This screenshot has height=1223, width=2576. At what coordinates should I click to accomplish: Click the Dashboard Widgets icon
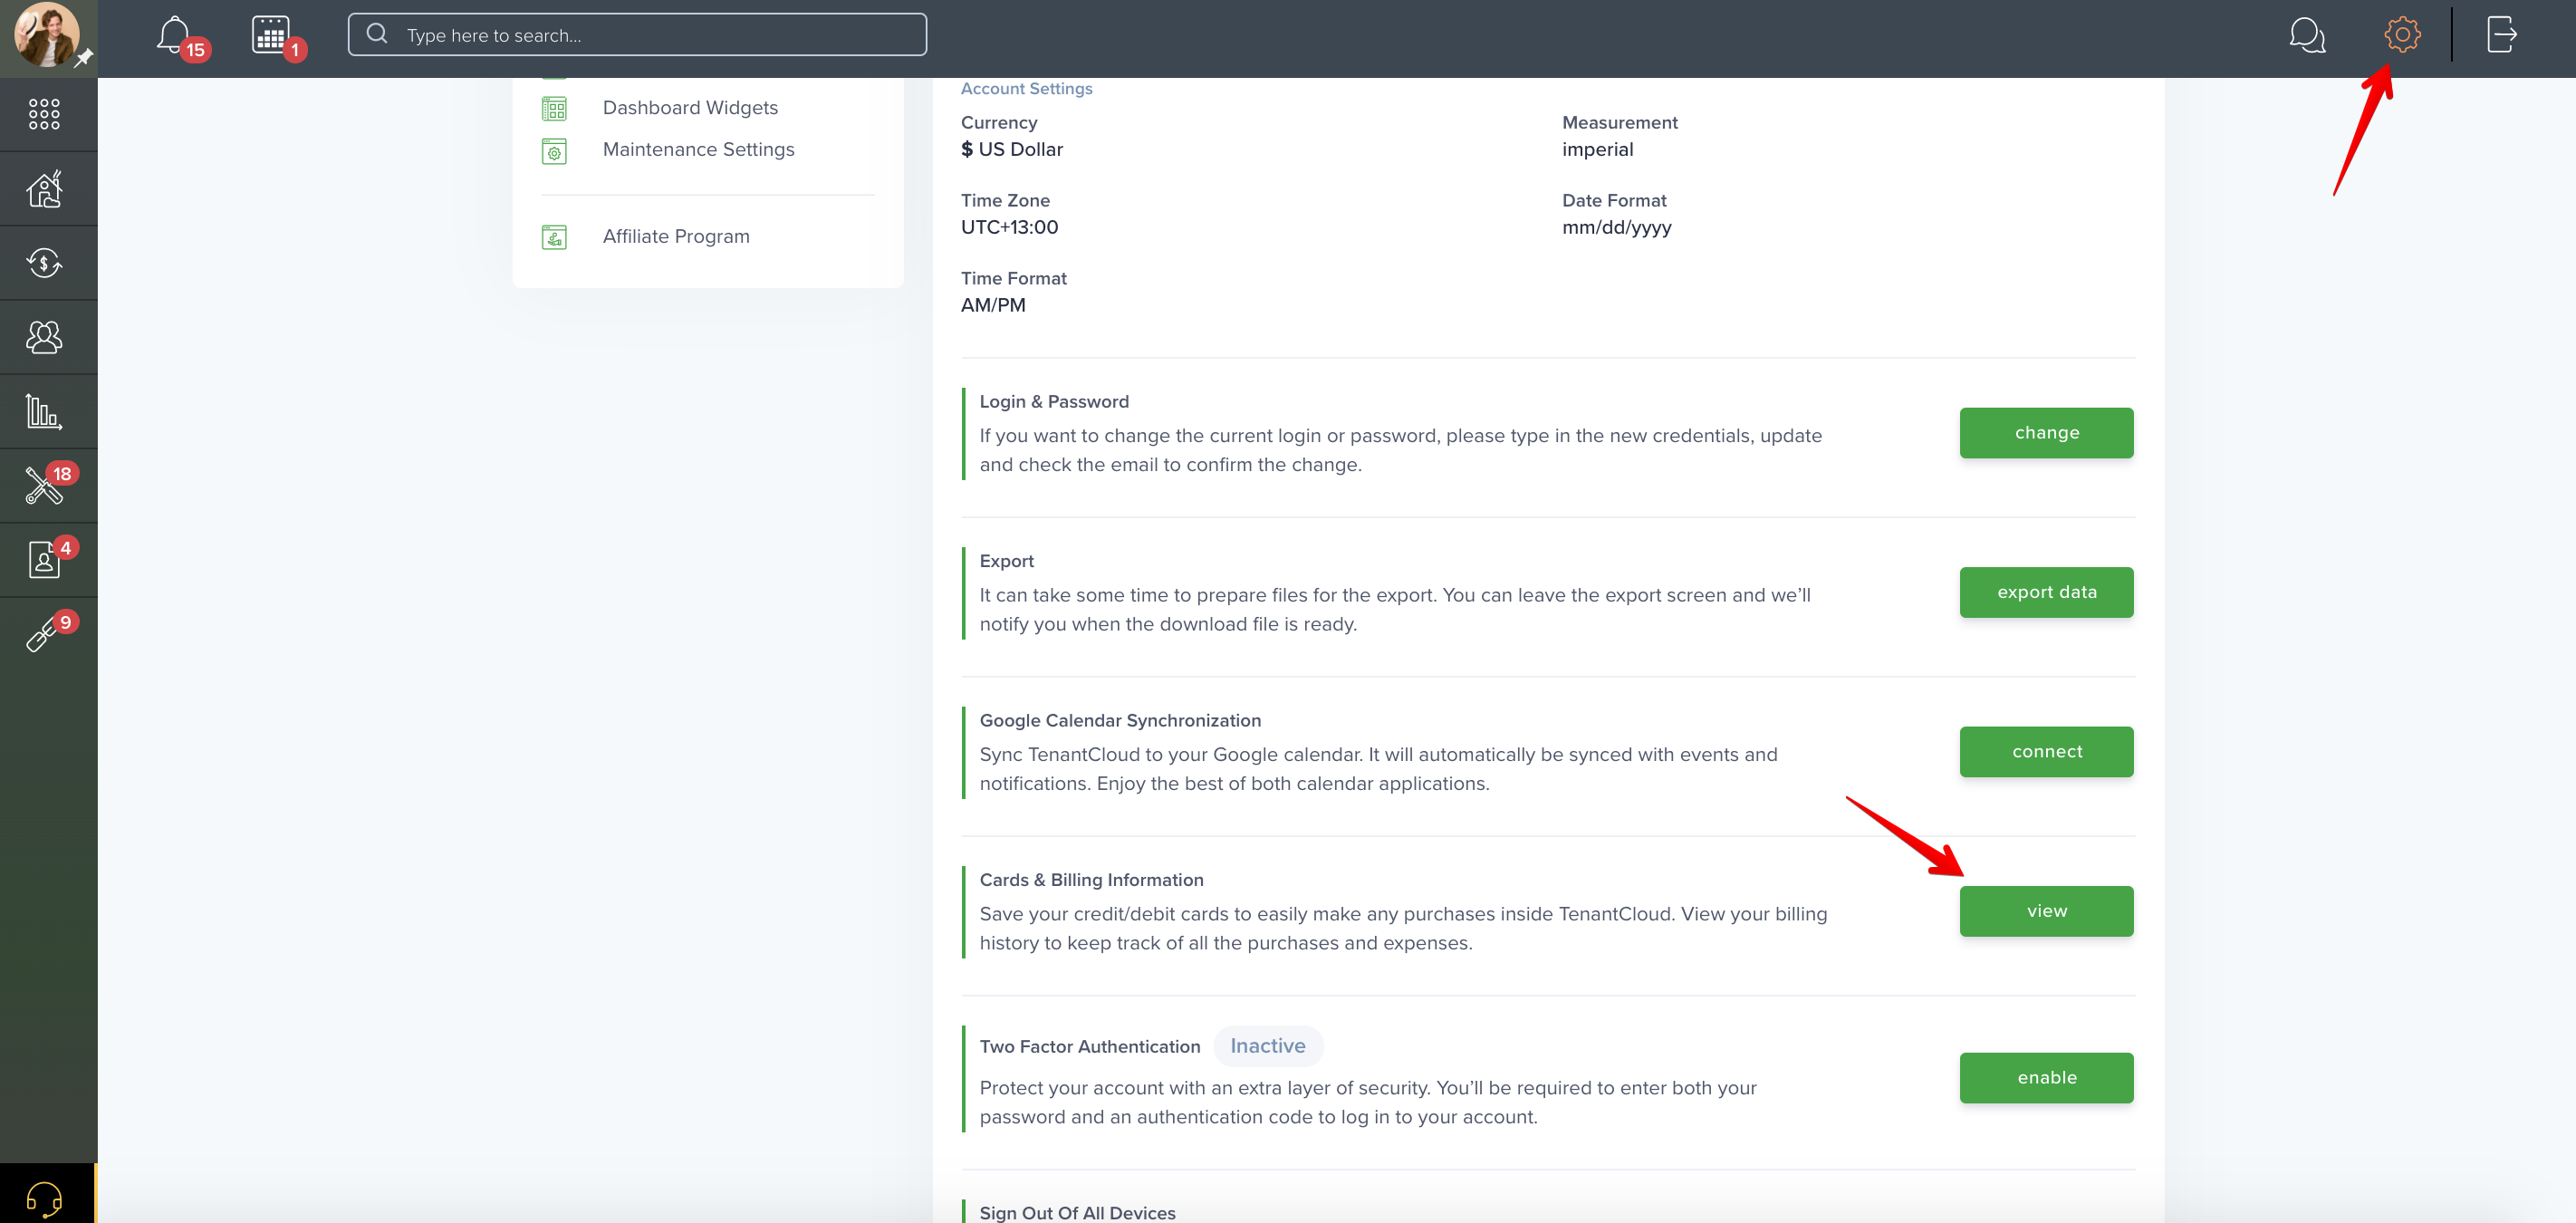coord(554,108)
